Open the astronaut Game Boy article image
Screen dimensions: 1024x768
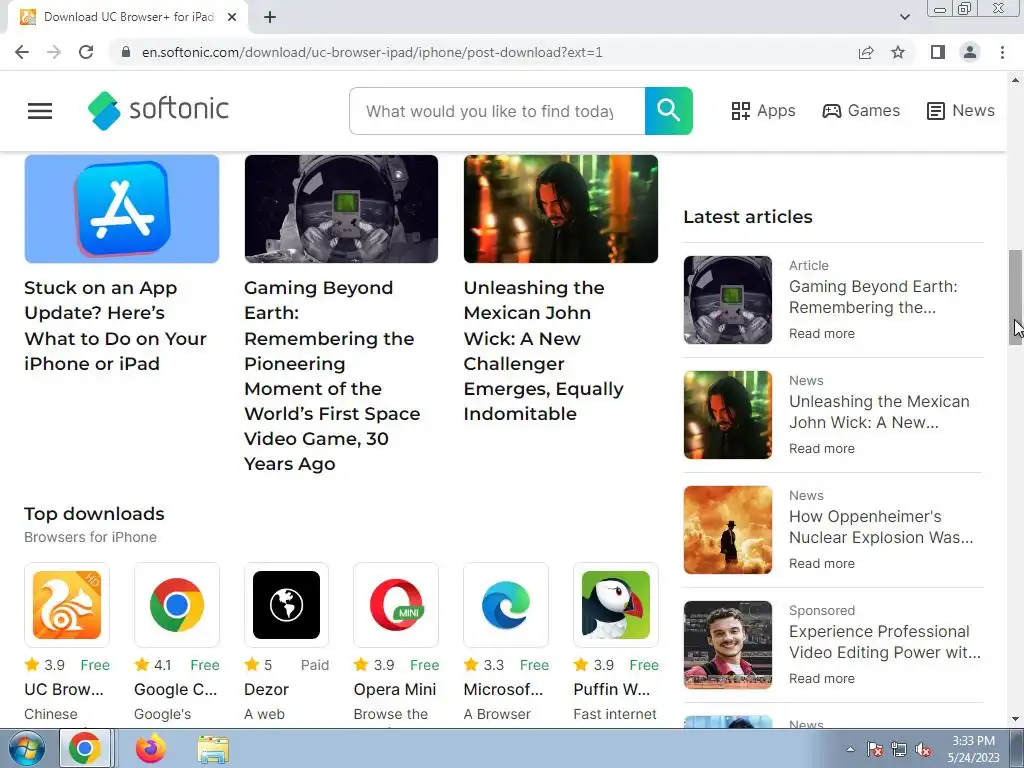pos(341,209)
